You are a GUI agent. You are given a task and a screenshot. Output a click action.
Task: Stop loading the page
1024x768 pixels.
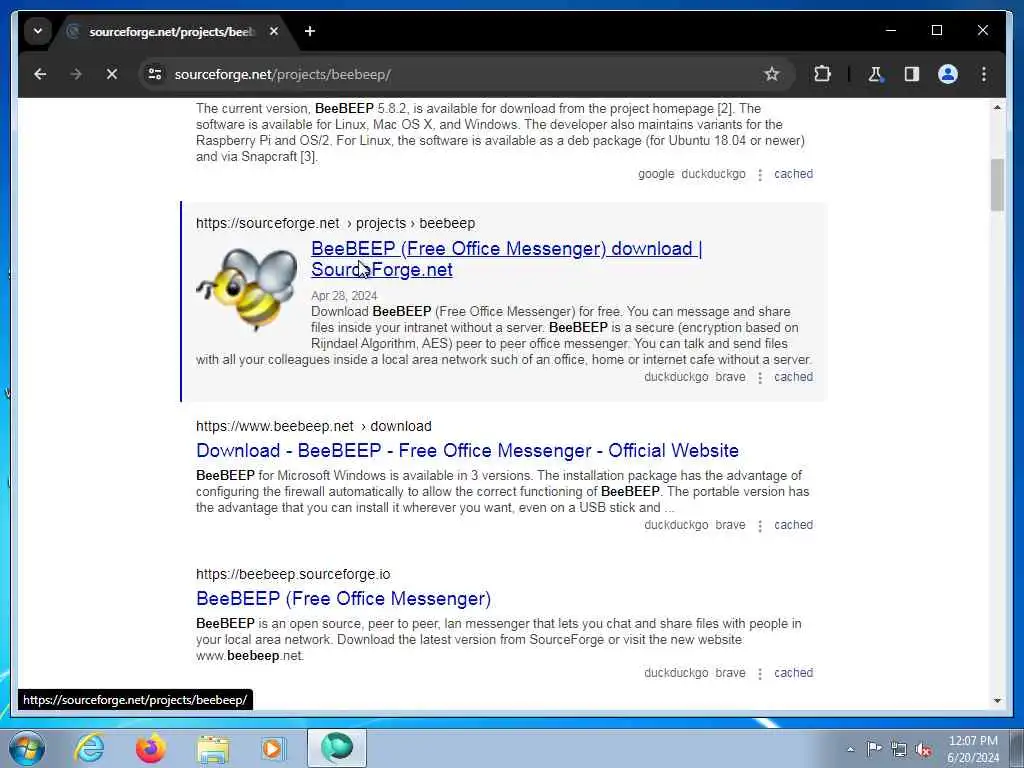pyautogui.click(x=112, y=74)
